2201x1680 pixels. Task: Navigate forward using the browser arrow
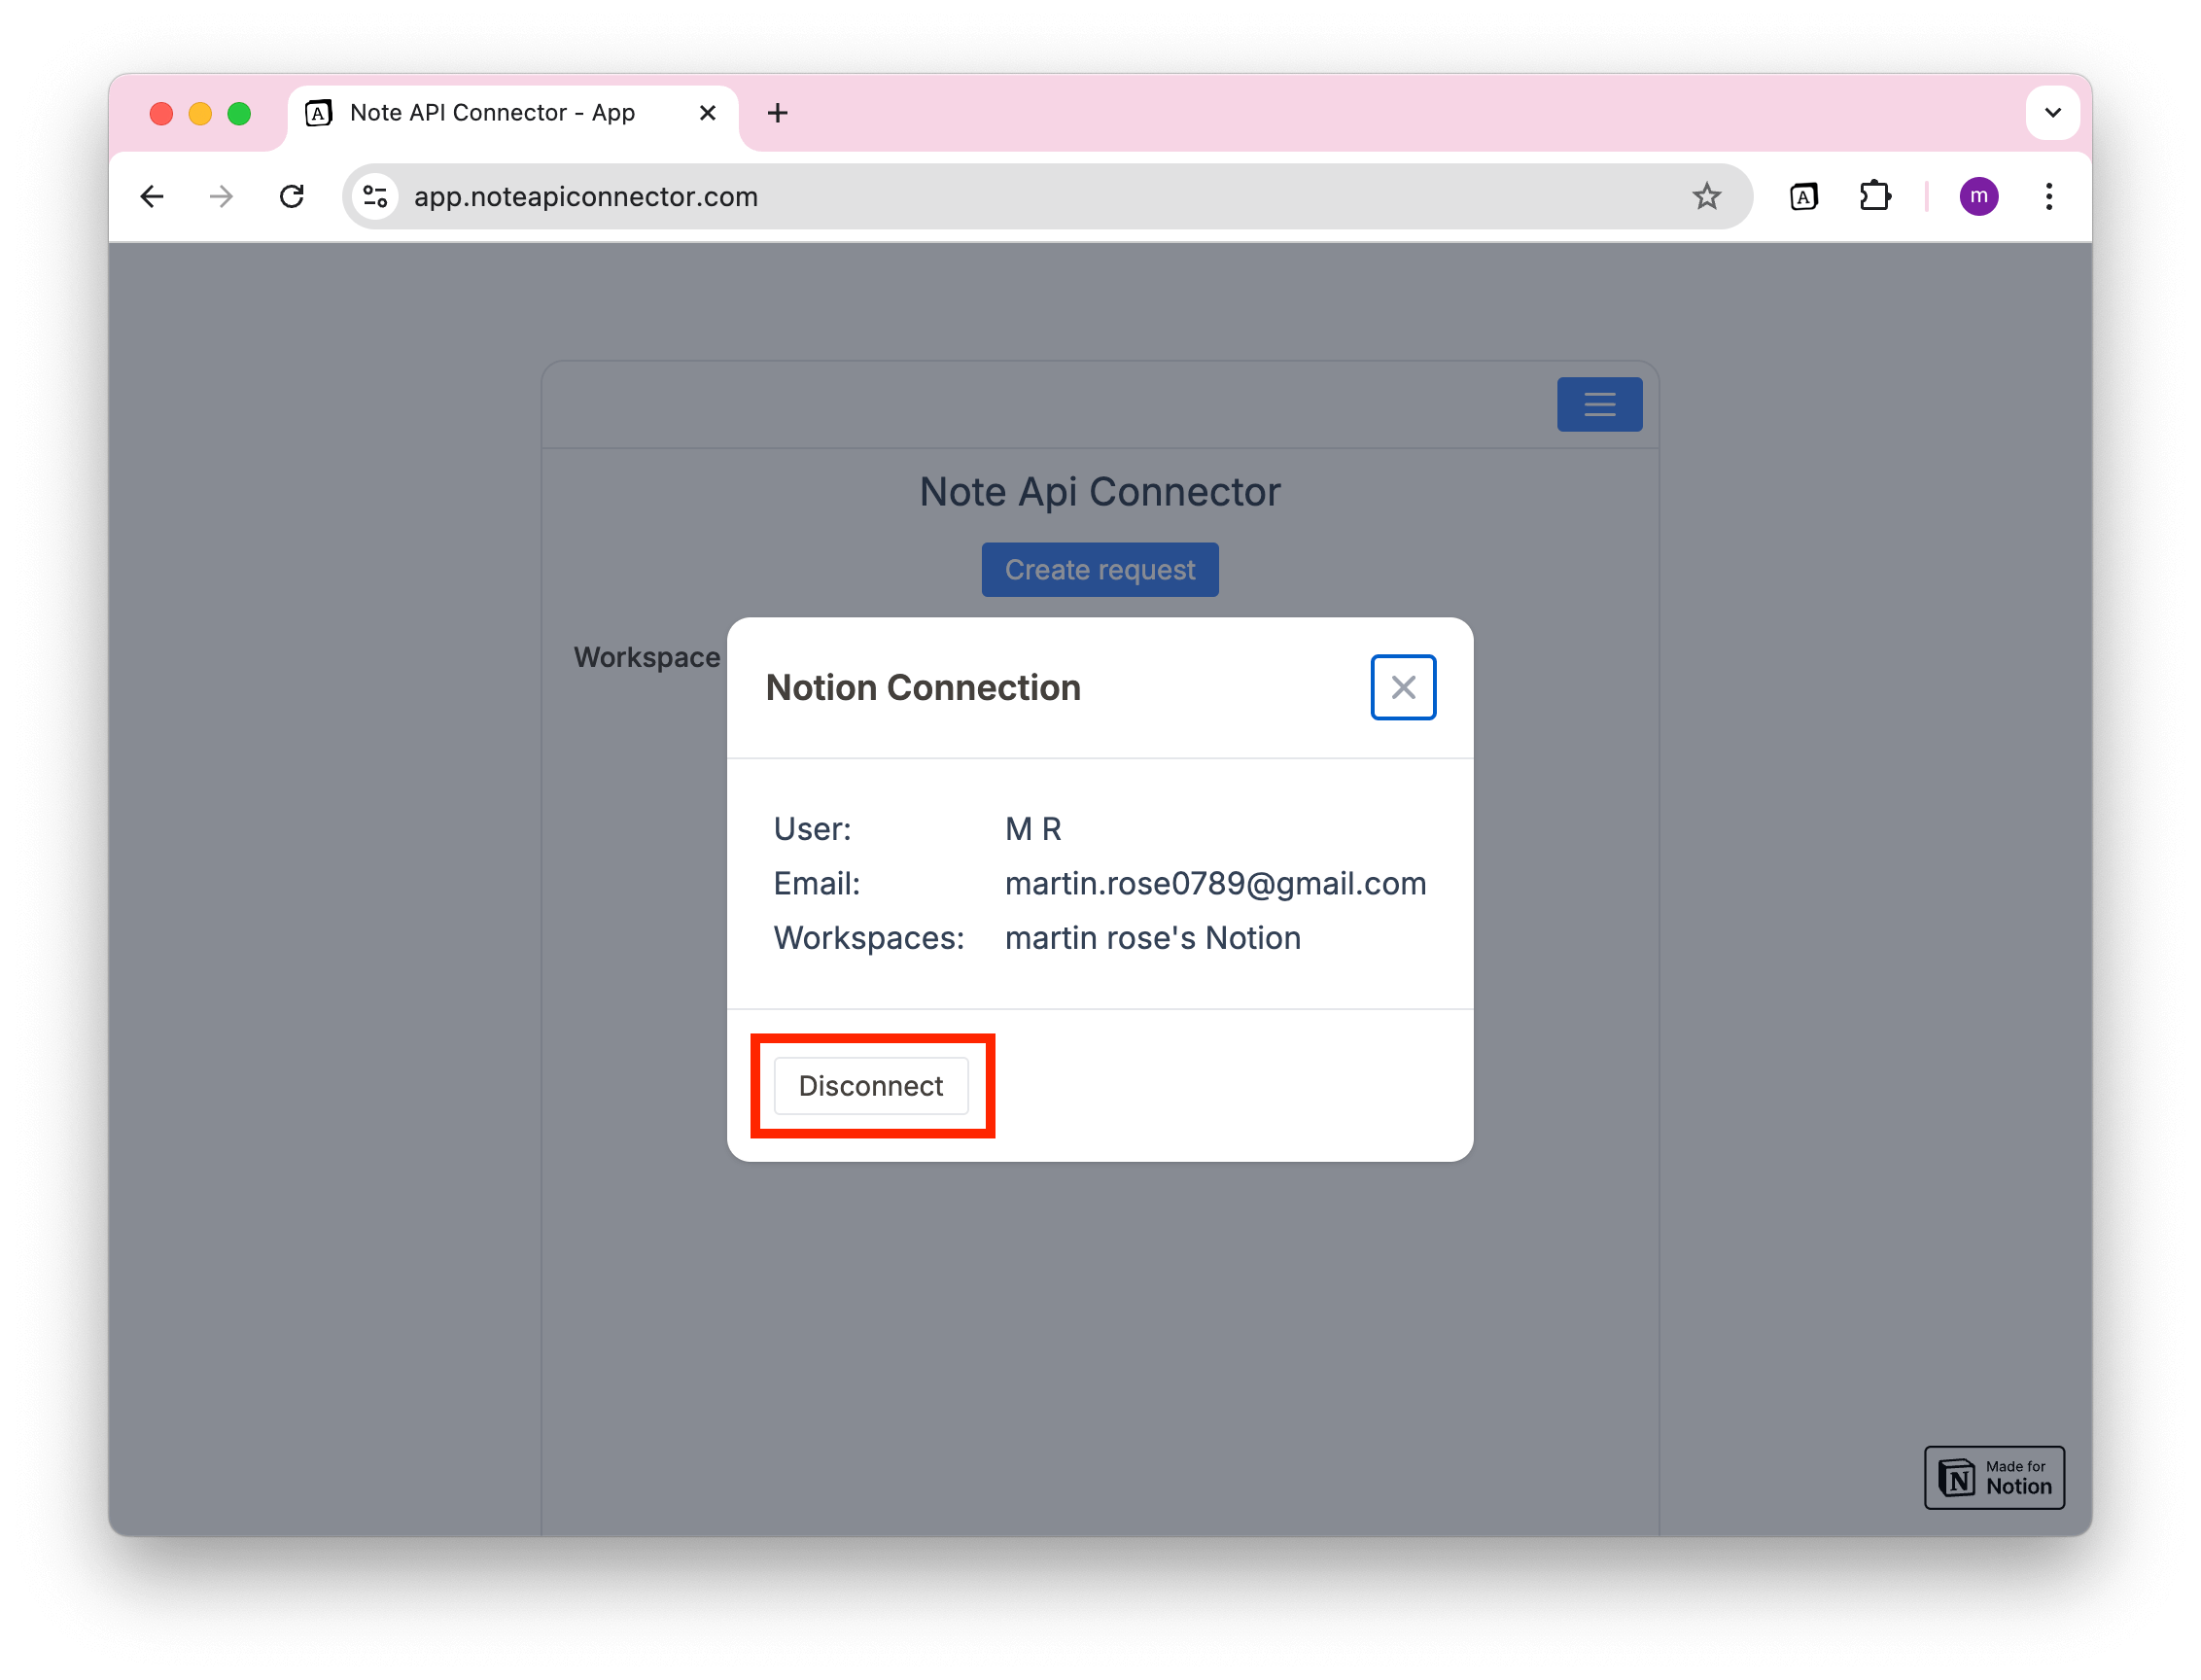[x=221, y=196]
